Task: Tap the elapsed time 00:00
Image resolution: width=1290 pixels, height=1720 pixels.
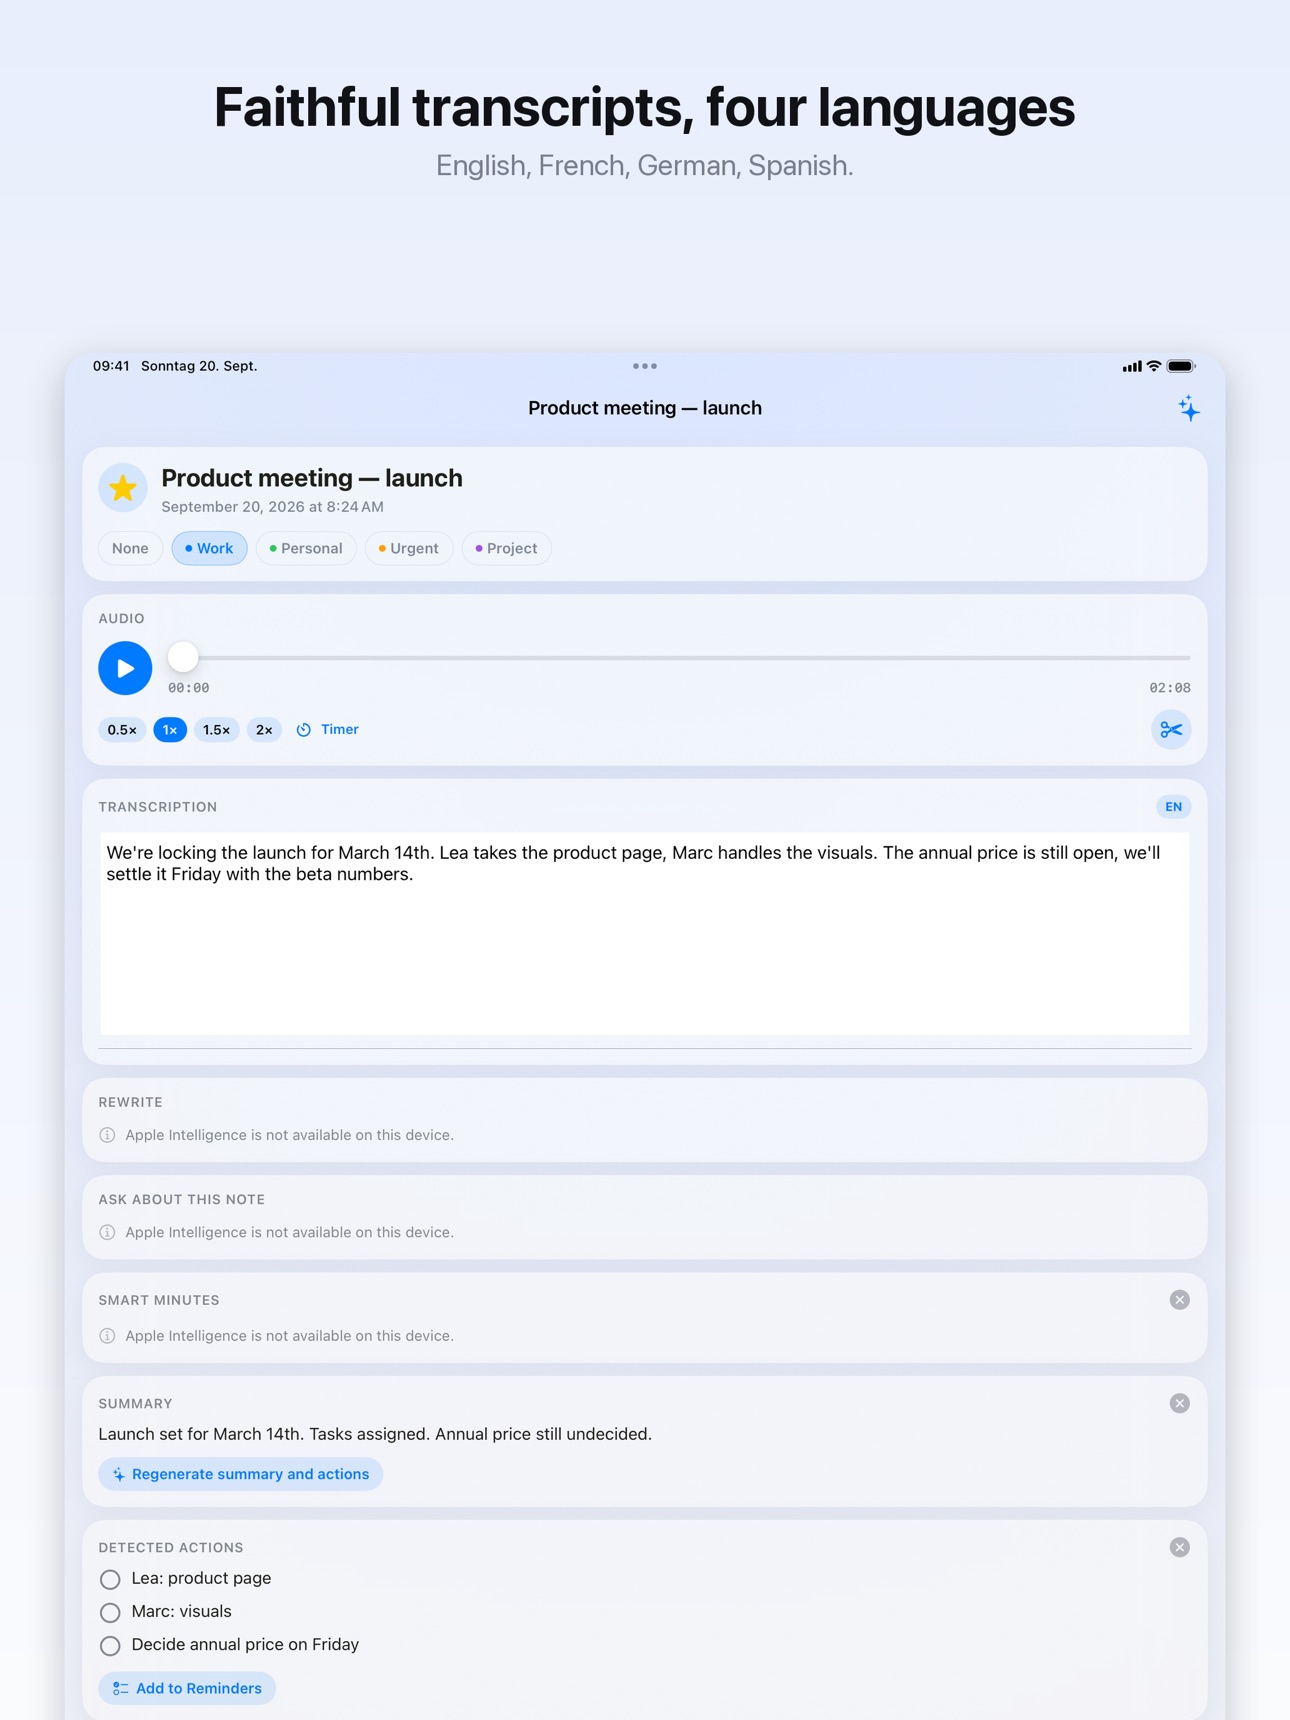Action: 189,688
